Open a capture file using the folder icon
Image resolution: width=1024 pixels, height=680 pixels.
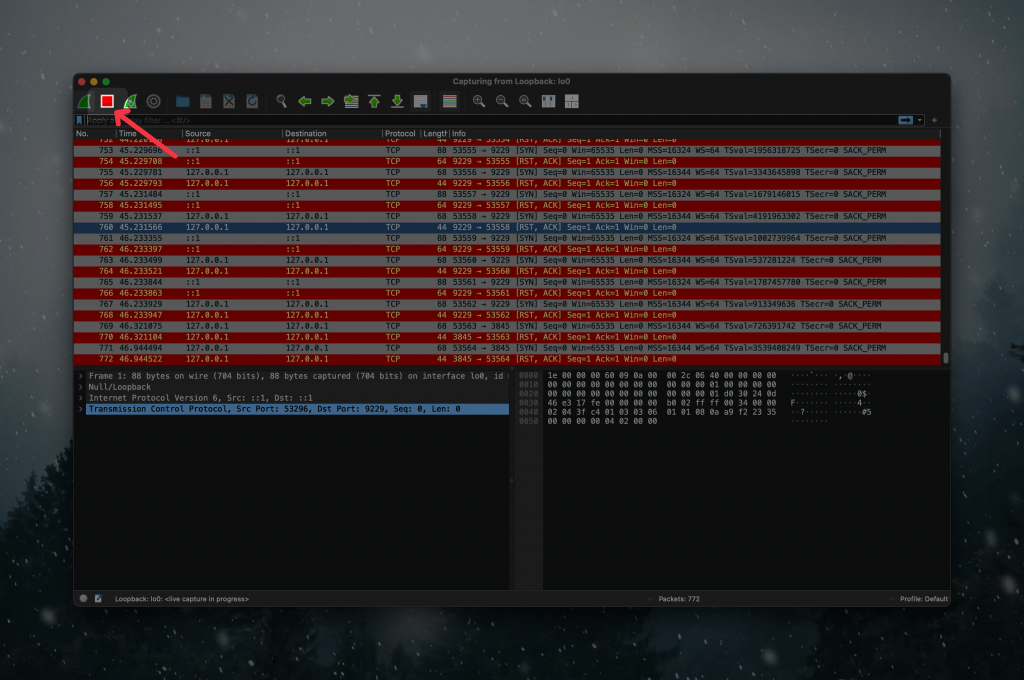pos(183,101)
